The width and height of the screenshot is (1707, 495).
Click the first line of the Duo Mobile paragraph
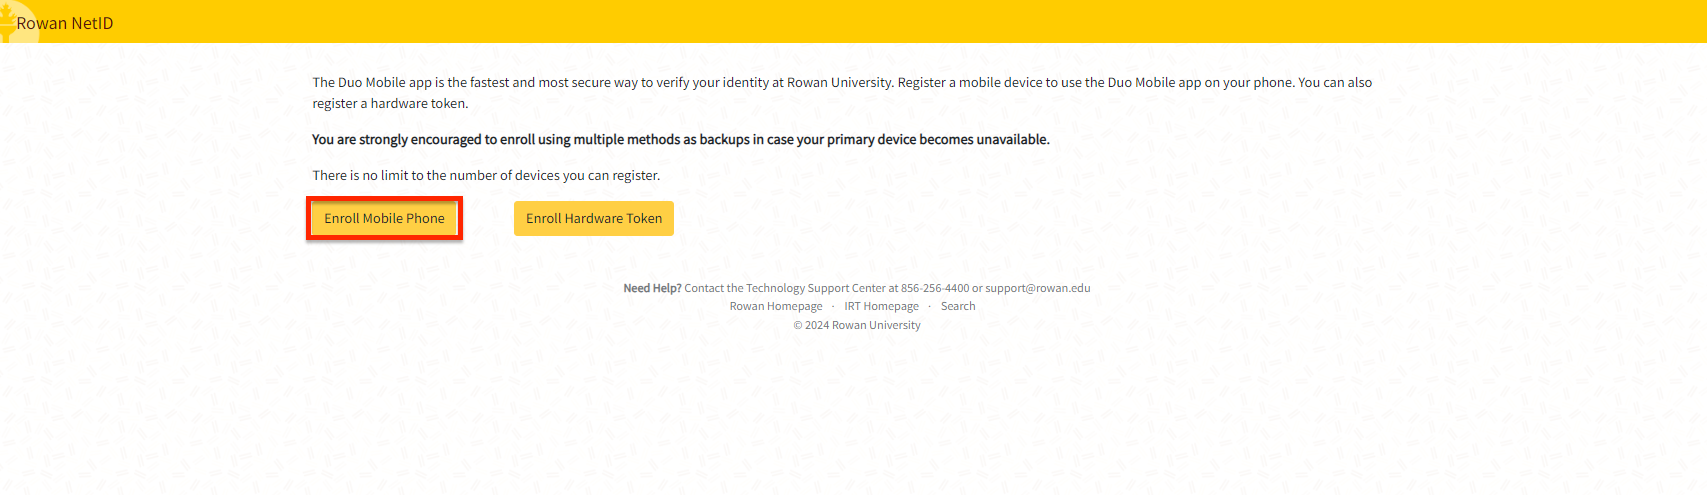click(x=841, y=82)
